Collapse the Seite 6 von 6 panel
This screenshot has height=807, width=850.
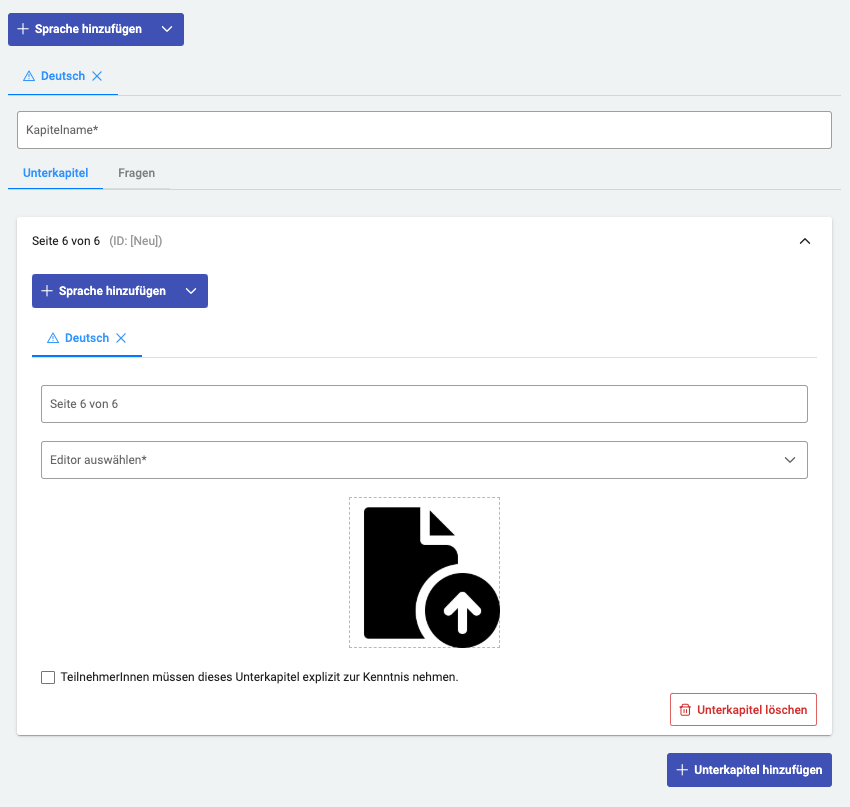[805, 241]
